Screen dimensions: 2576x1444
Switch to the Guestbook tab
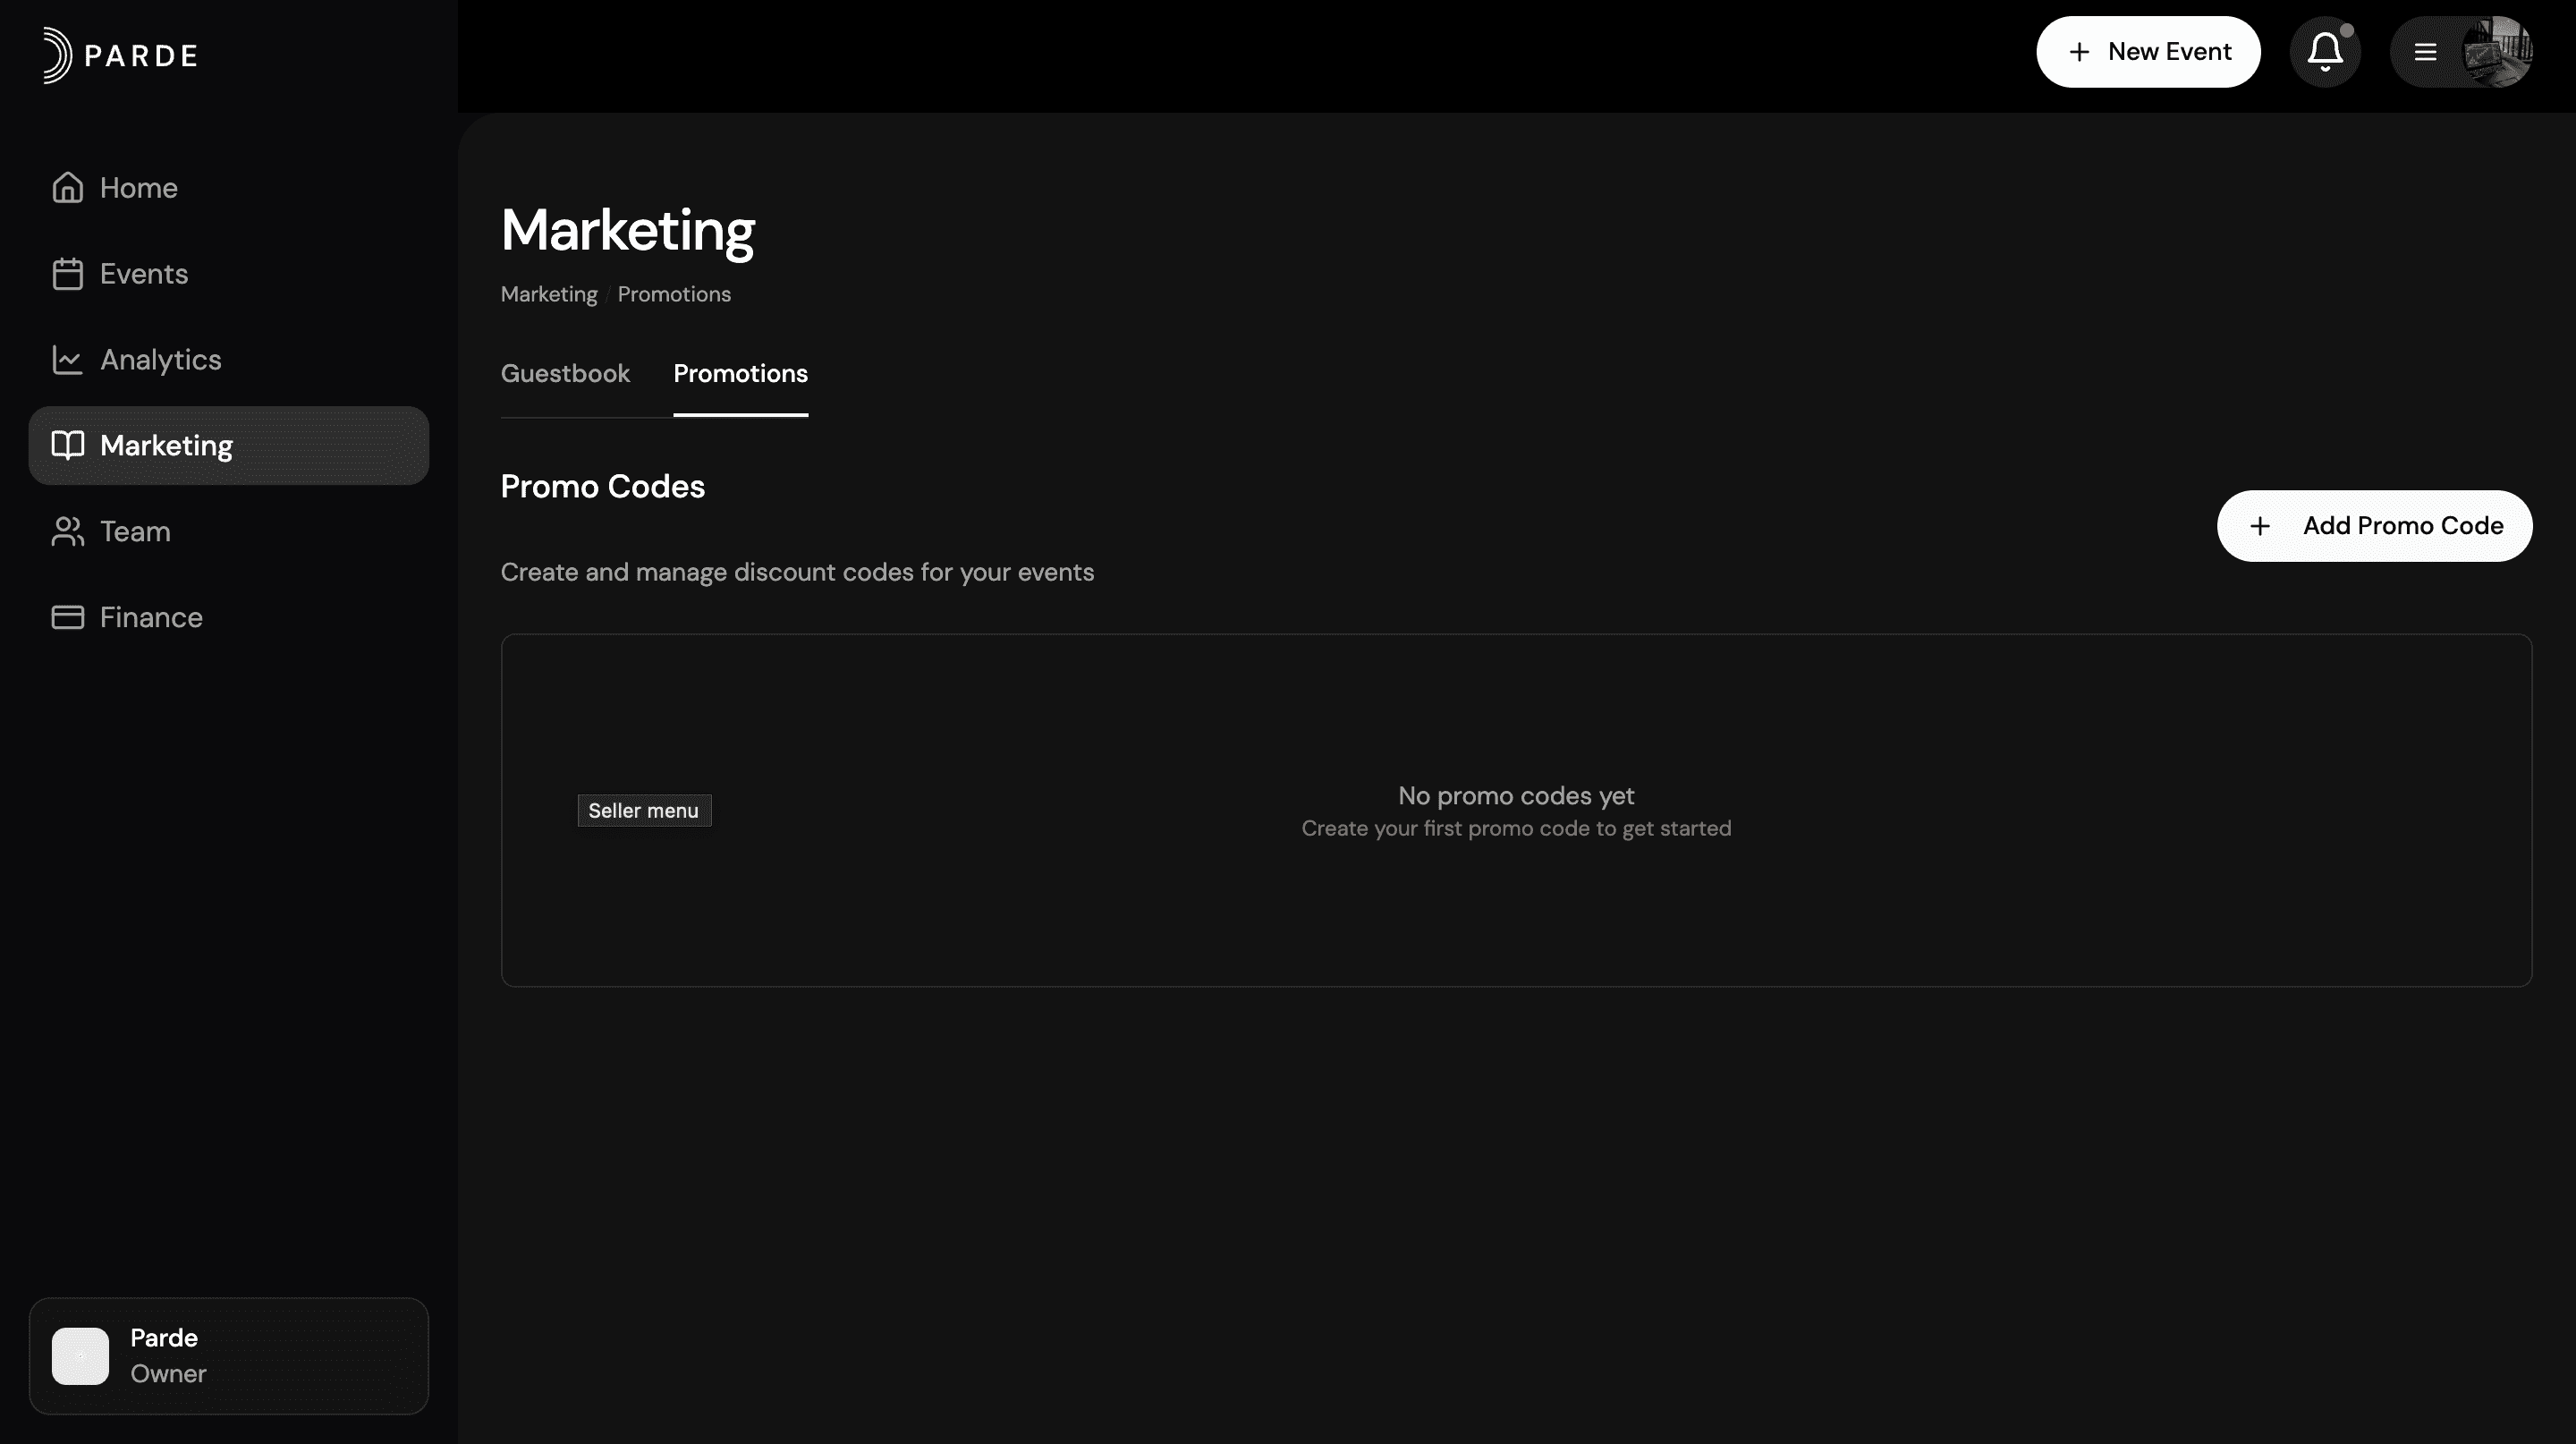[x=565, y=374]
